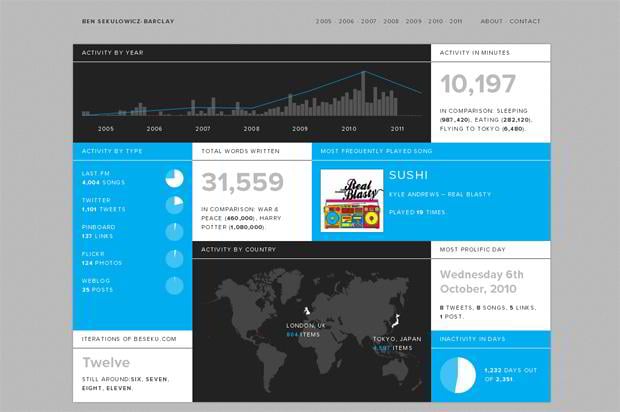Click the Pinboard pie chart icon
Viewport: 620px width, 412px height.
(174, 231)
